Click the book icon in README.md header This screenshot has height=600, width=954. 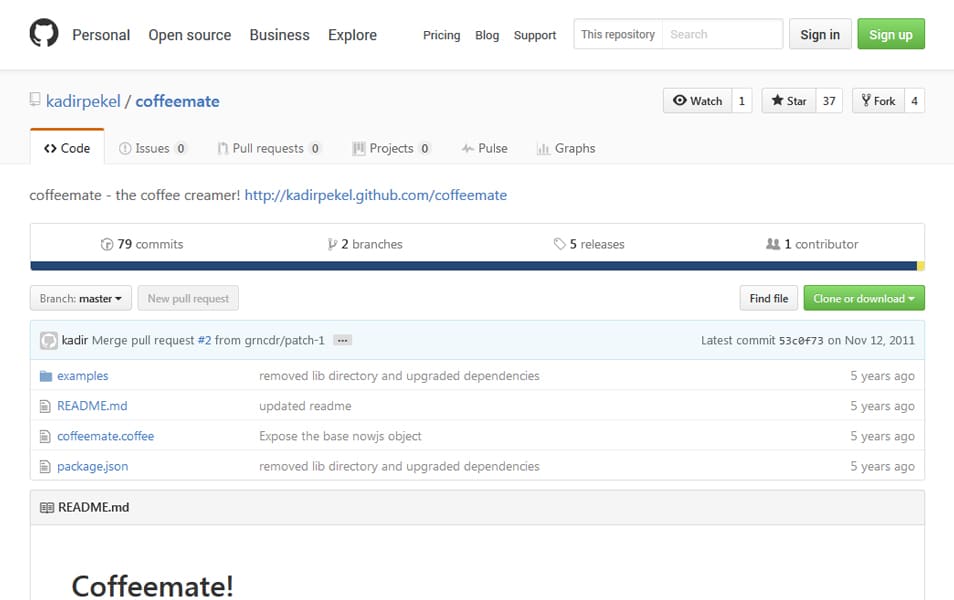[x=46, y=507]
